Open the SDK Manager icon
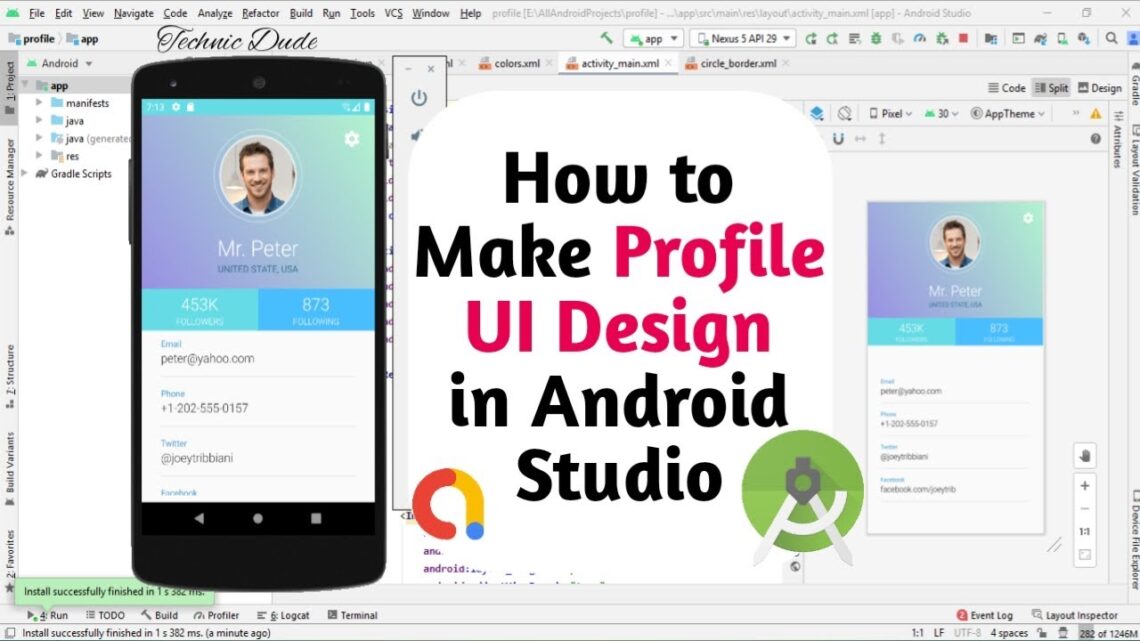The width and height of the screenshot is (1140, 641). 1084,39
